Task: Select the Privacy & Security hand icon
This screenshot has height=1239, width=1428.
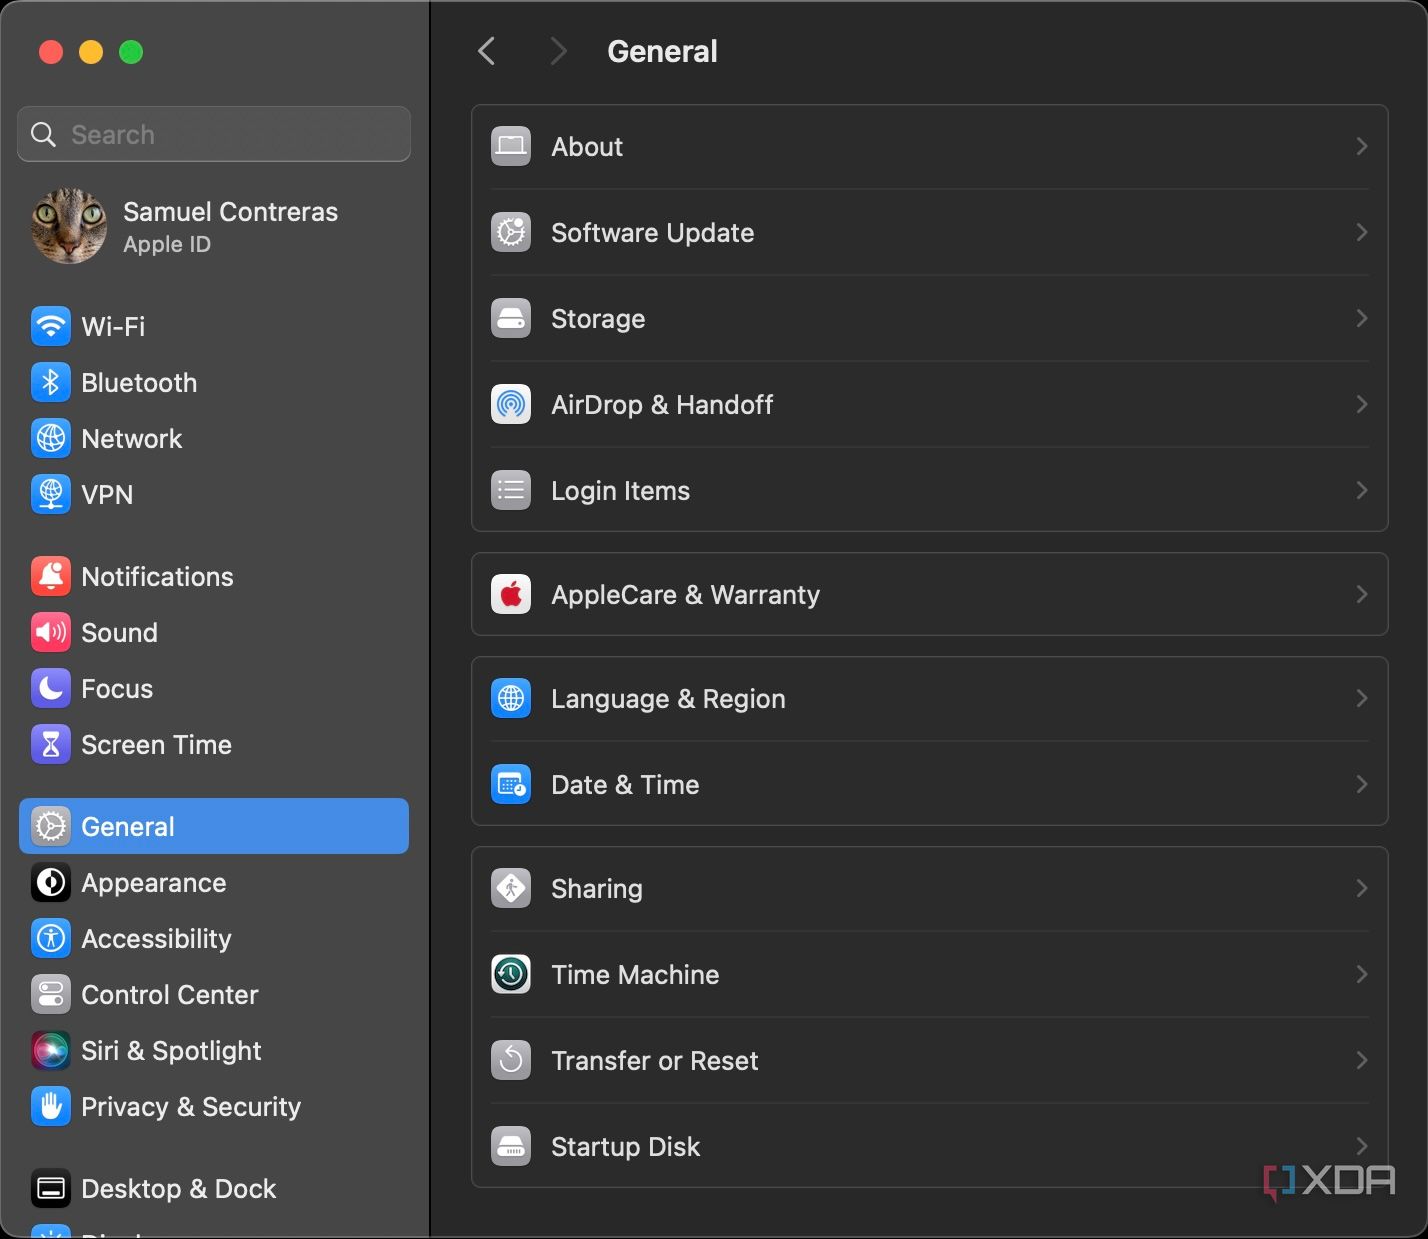Action: tap(50, 1106)
